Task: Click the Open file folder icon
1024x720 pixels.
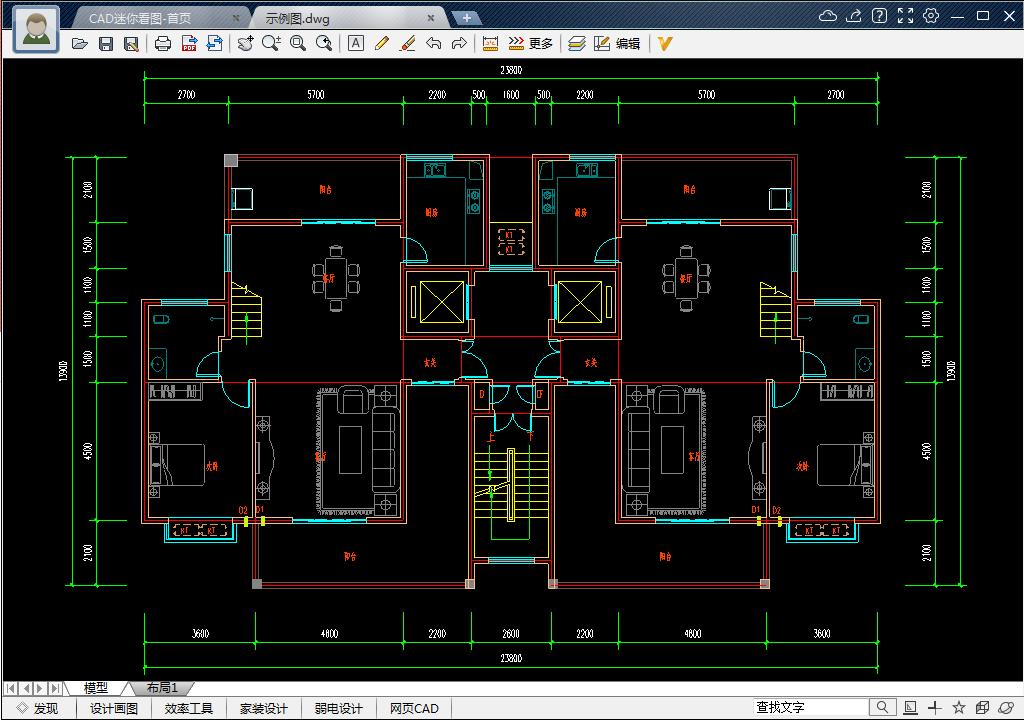Action: click(x=80, y=44)
